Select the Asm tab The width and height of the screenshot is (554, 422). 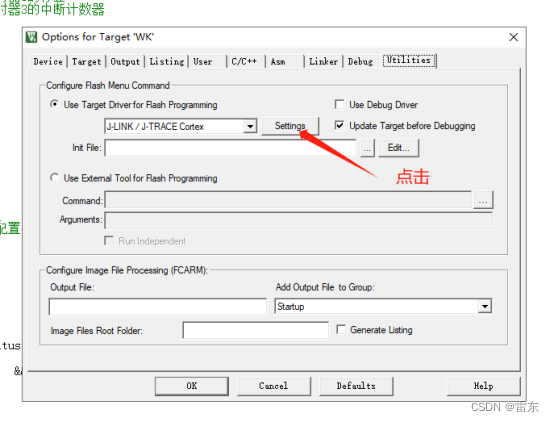click(x=278, y=61)
